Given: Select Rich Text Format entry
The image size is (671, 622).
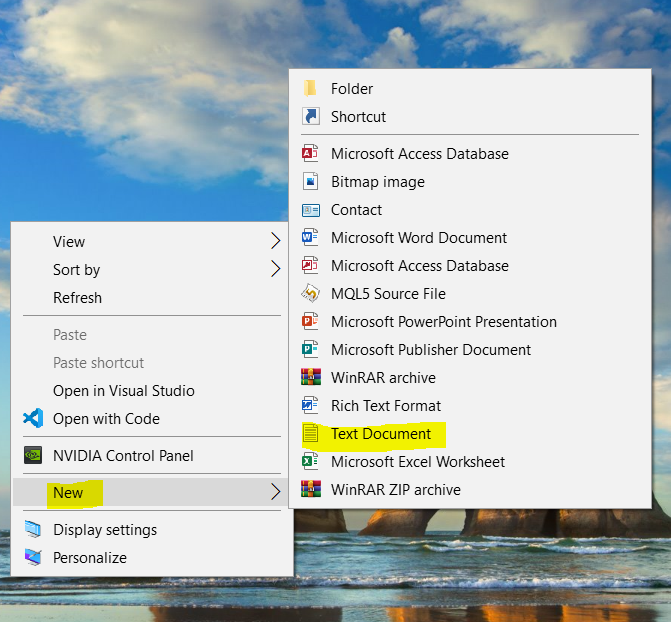Looking at the screenshot, I should click(385, 406).
